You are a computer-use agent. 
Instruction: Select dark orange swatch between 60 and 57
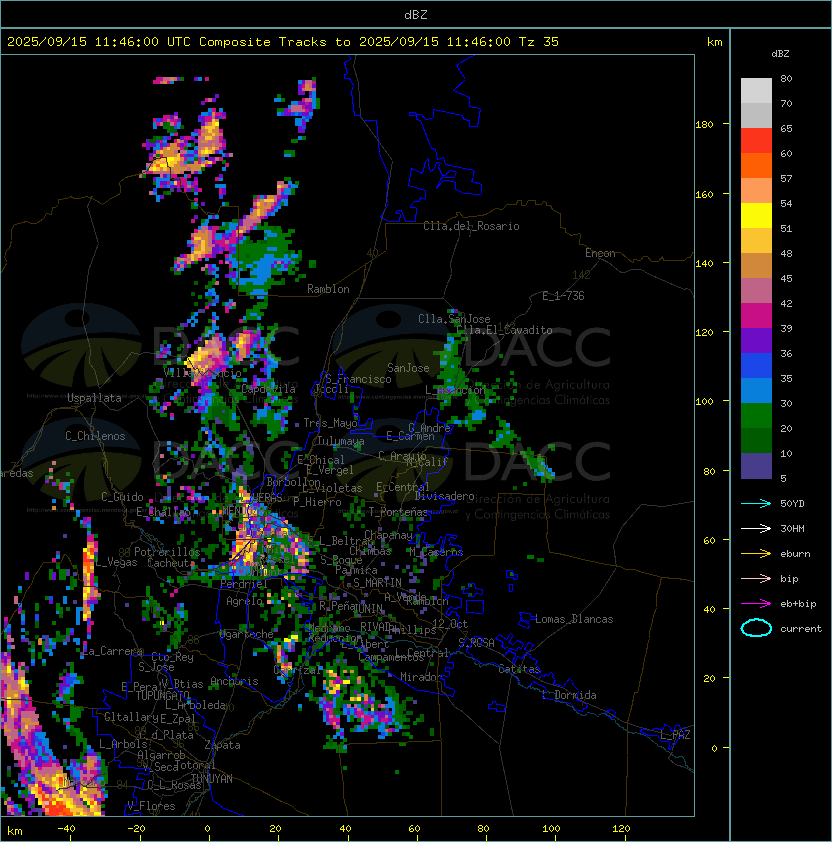[756, 165]
